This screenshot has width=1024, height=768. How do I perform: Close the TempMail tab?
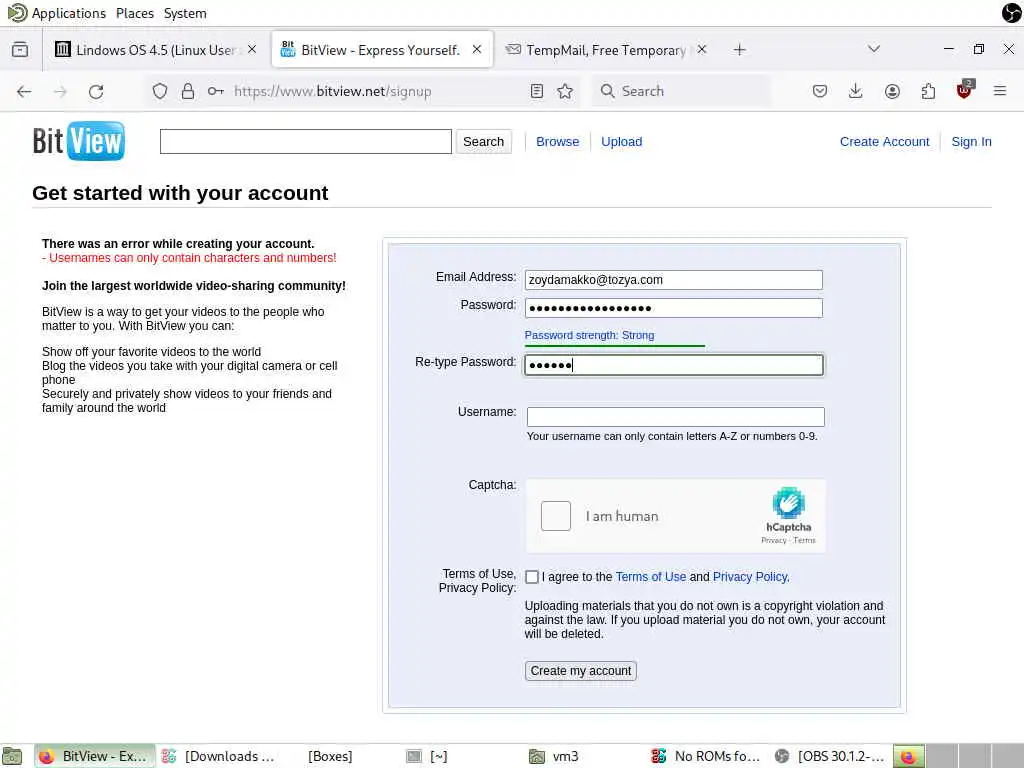coord(701,50)
